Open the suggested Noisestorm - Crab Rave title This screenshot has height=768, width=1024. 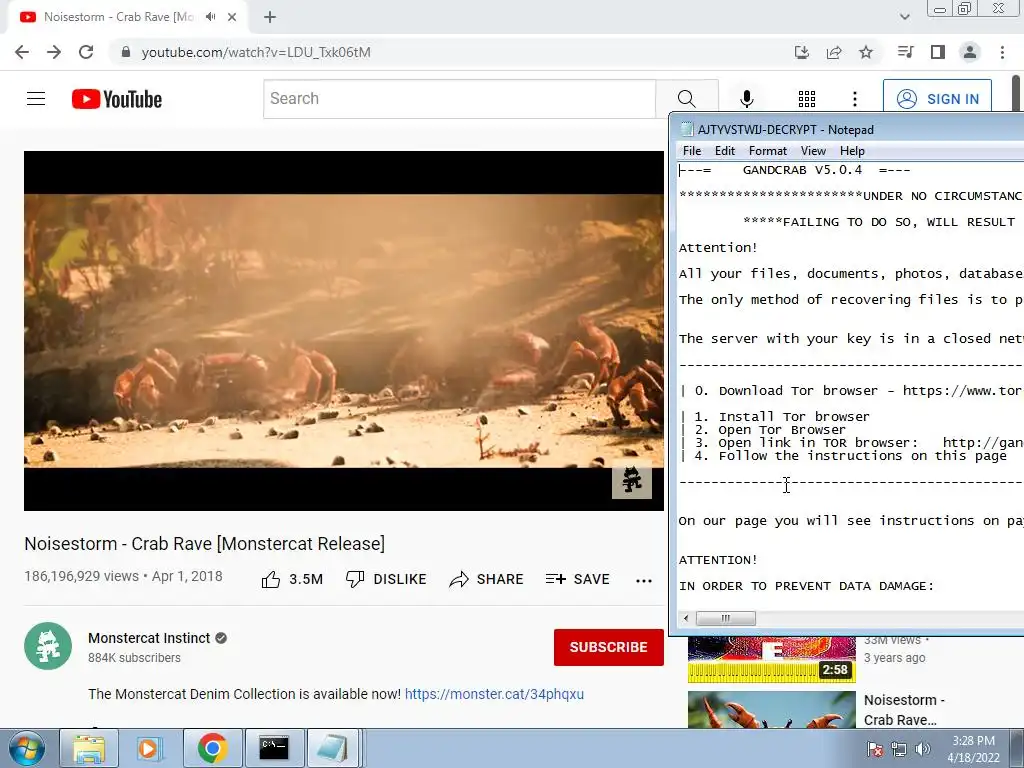coord(904,710)
